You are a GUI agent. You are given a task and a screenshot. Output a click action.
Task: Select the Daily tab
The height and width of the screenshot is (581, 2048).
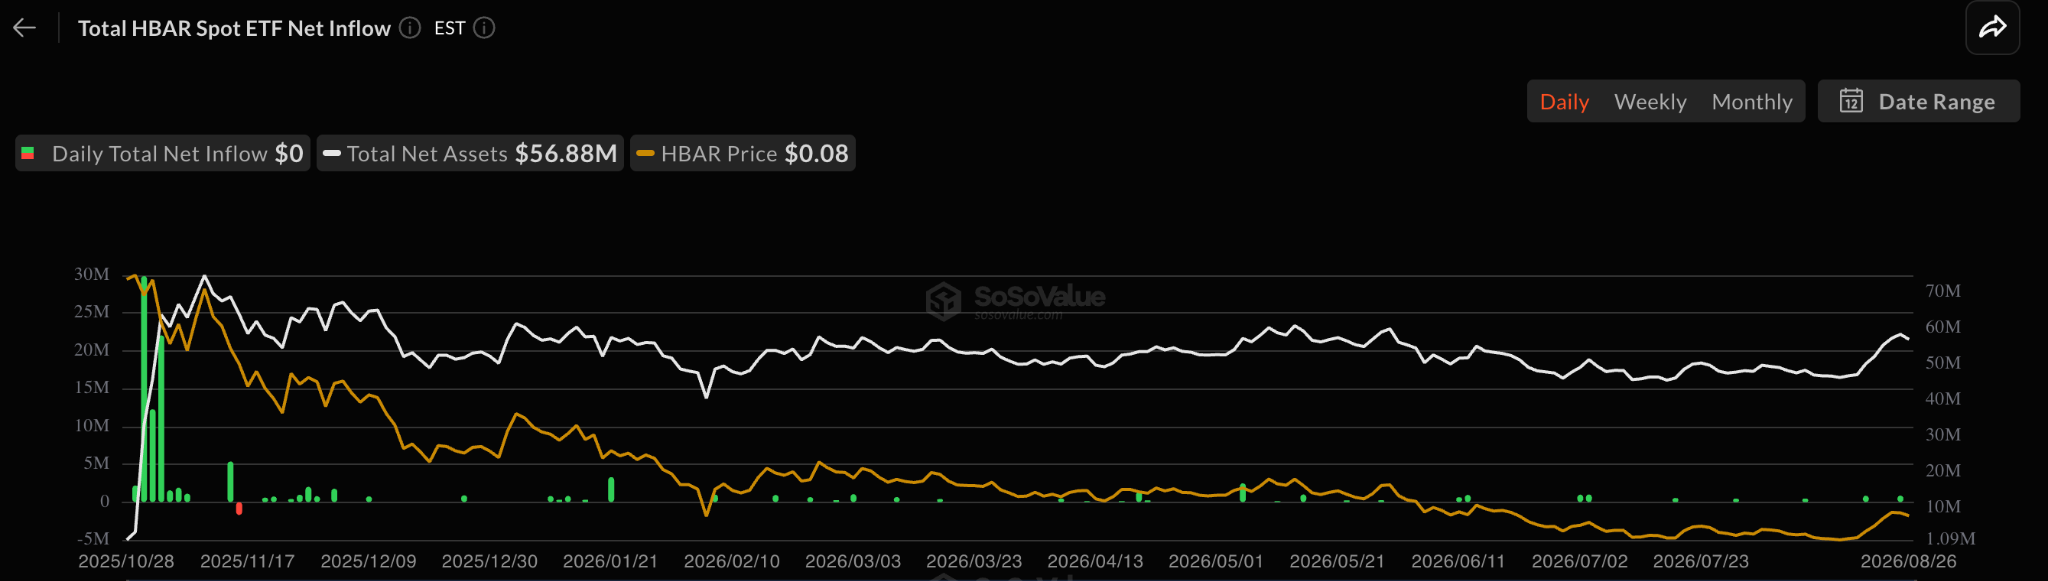(1564, 102)
